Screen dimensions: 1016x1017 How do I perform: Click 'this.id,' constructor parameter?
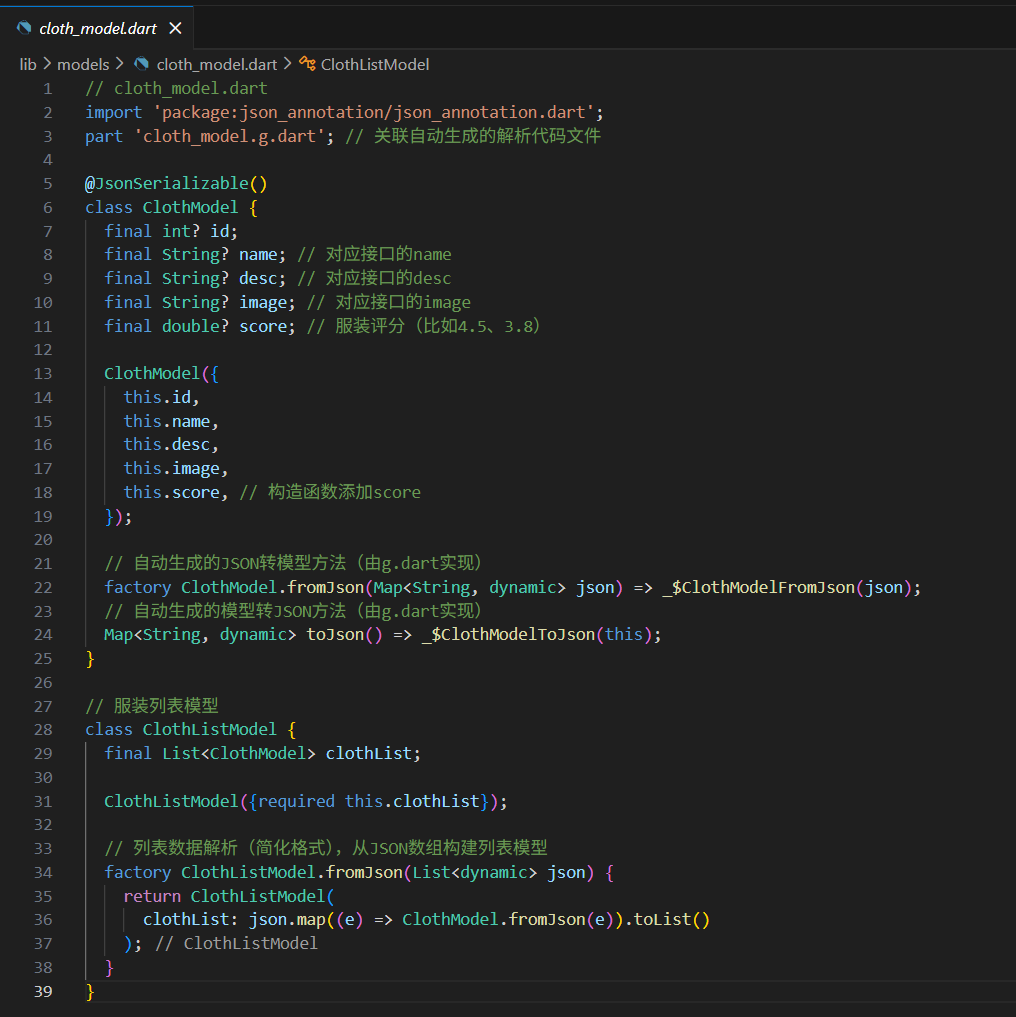162,397
